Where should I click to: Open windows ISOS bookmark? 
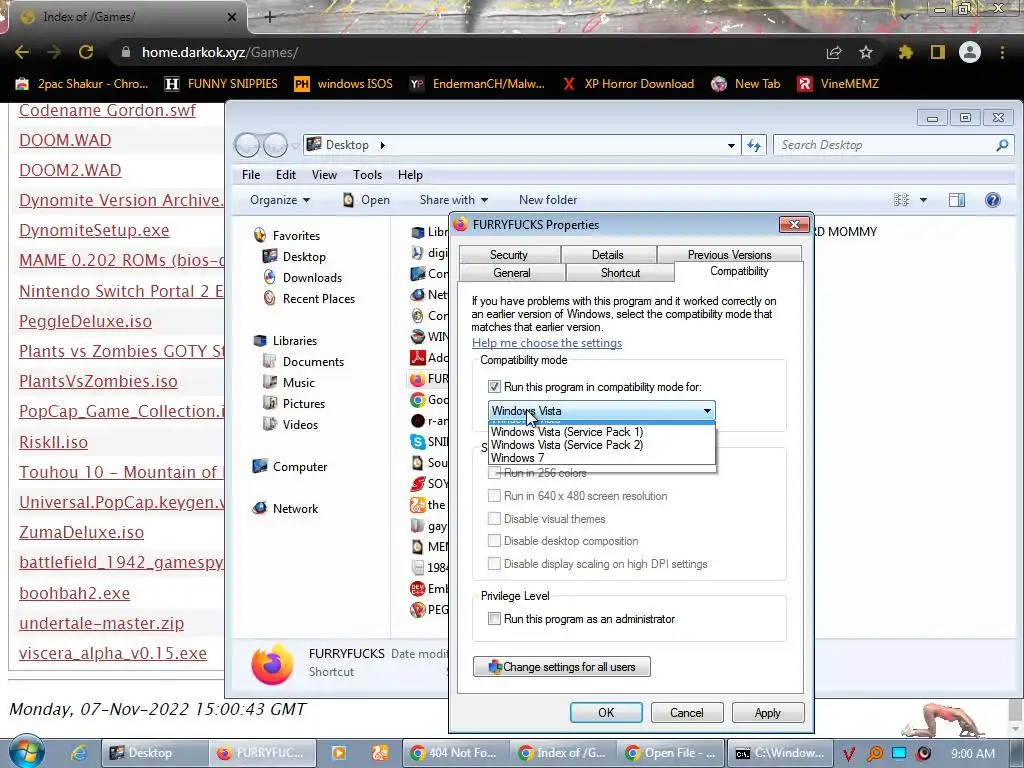(344, 84)
